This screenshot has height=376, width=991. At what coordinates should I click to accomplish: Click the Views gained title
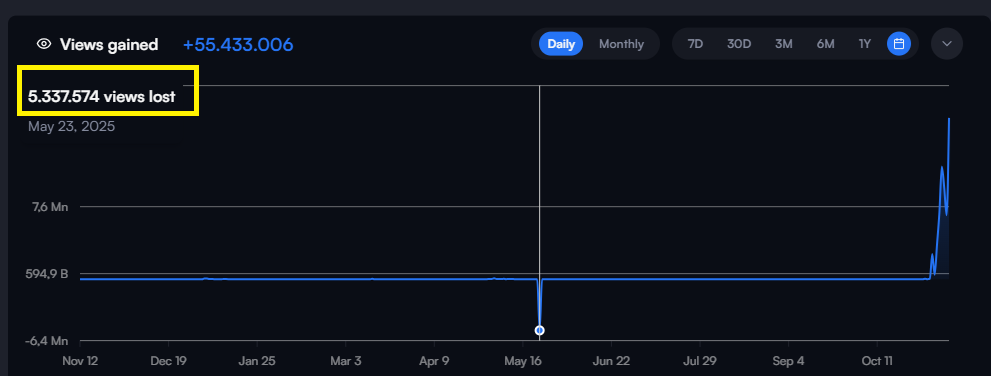click(109, 45)
